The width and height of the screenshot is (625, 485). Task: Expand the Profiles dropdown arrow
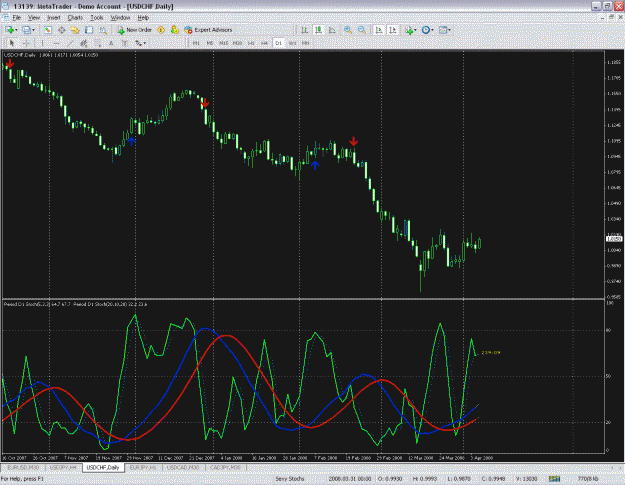point(33,30)
